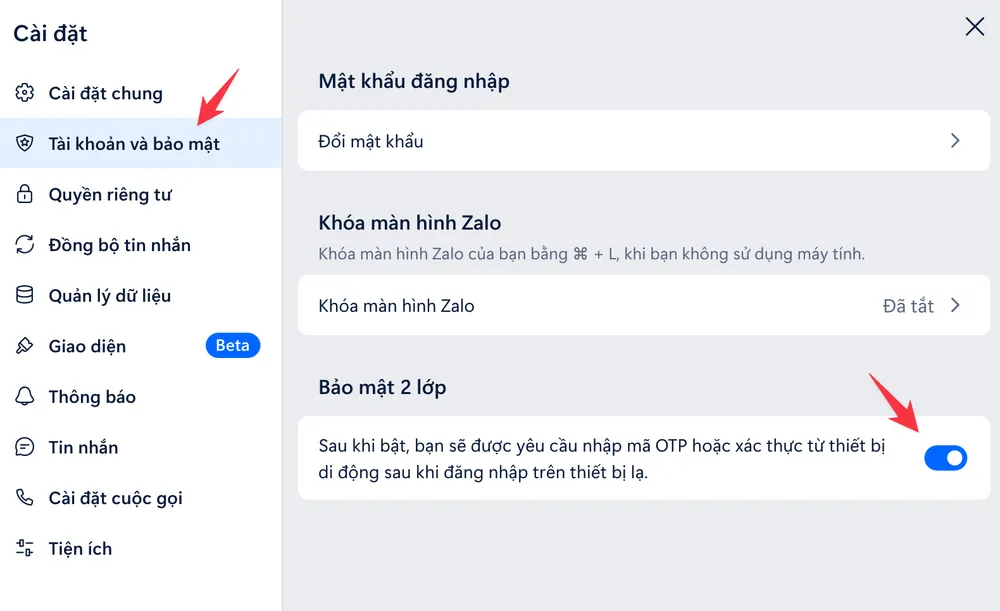Click the padlock icon beside Quyền riêng tư
Image resolution: width=1000 pixels, height=611 pixels.
[25, 194]
